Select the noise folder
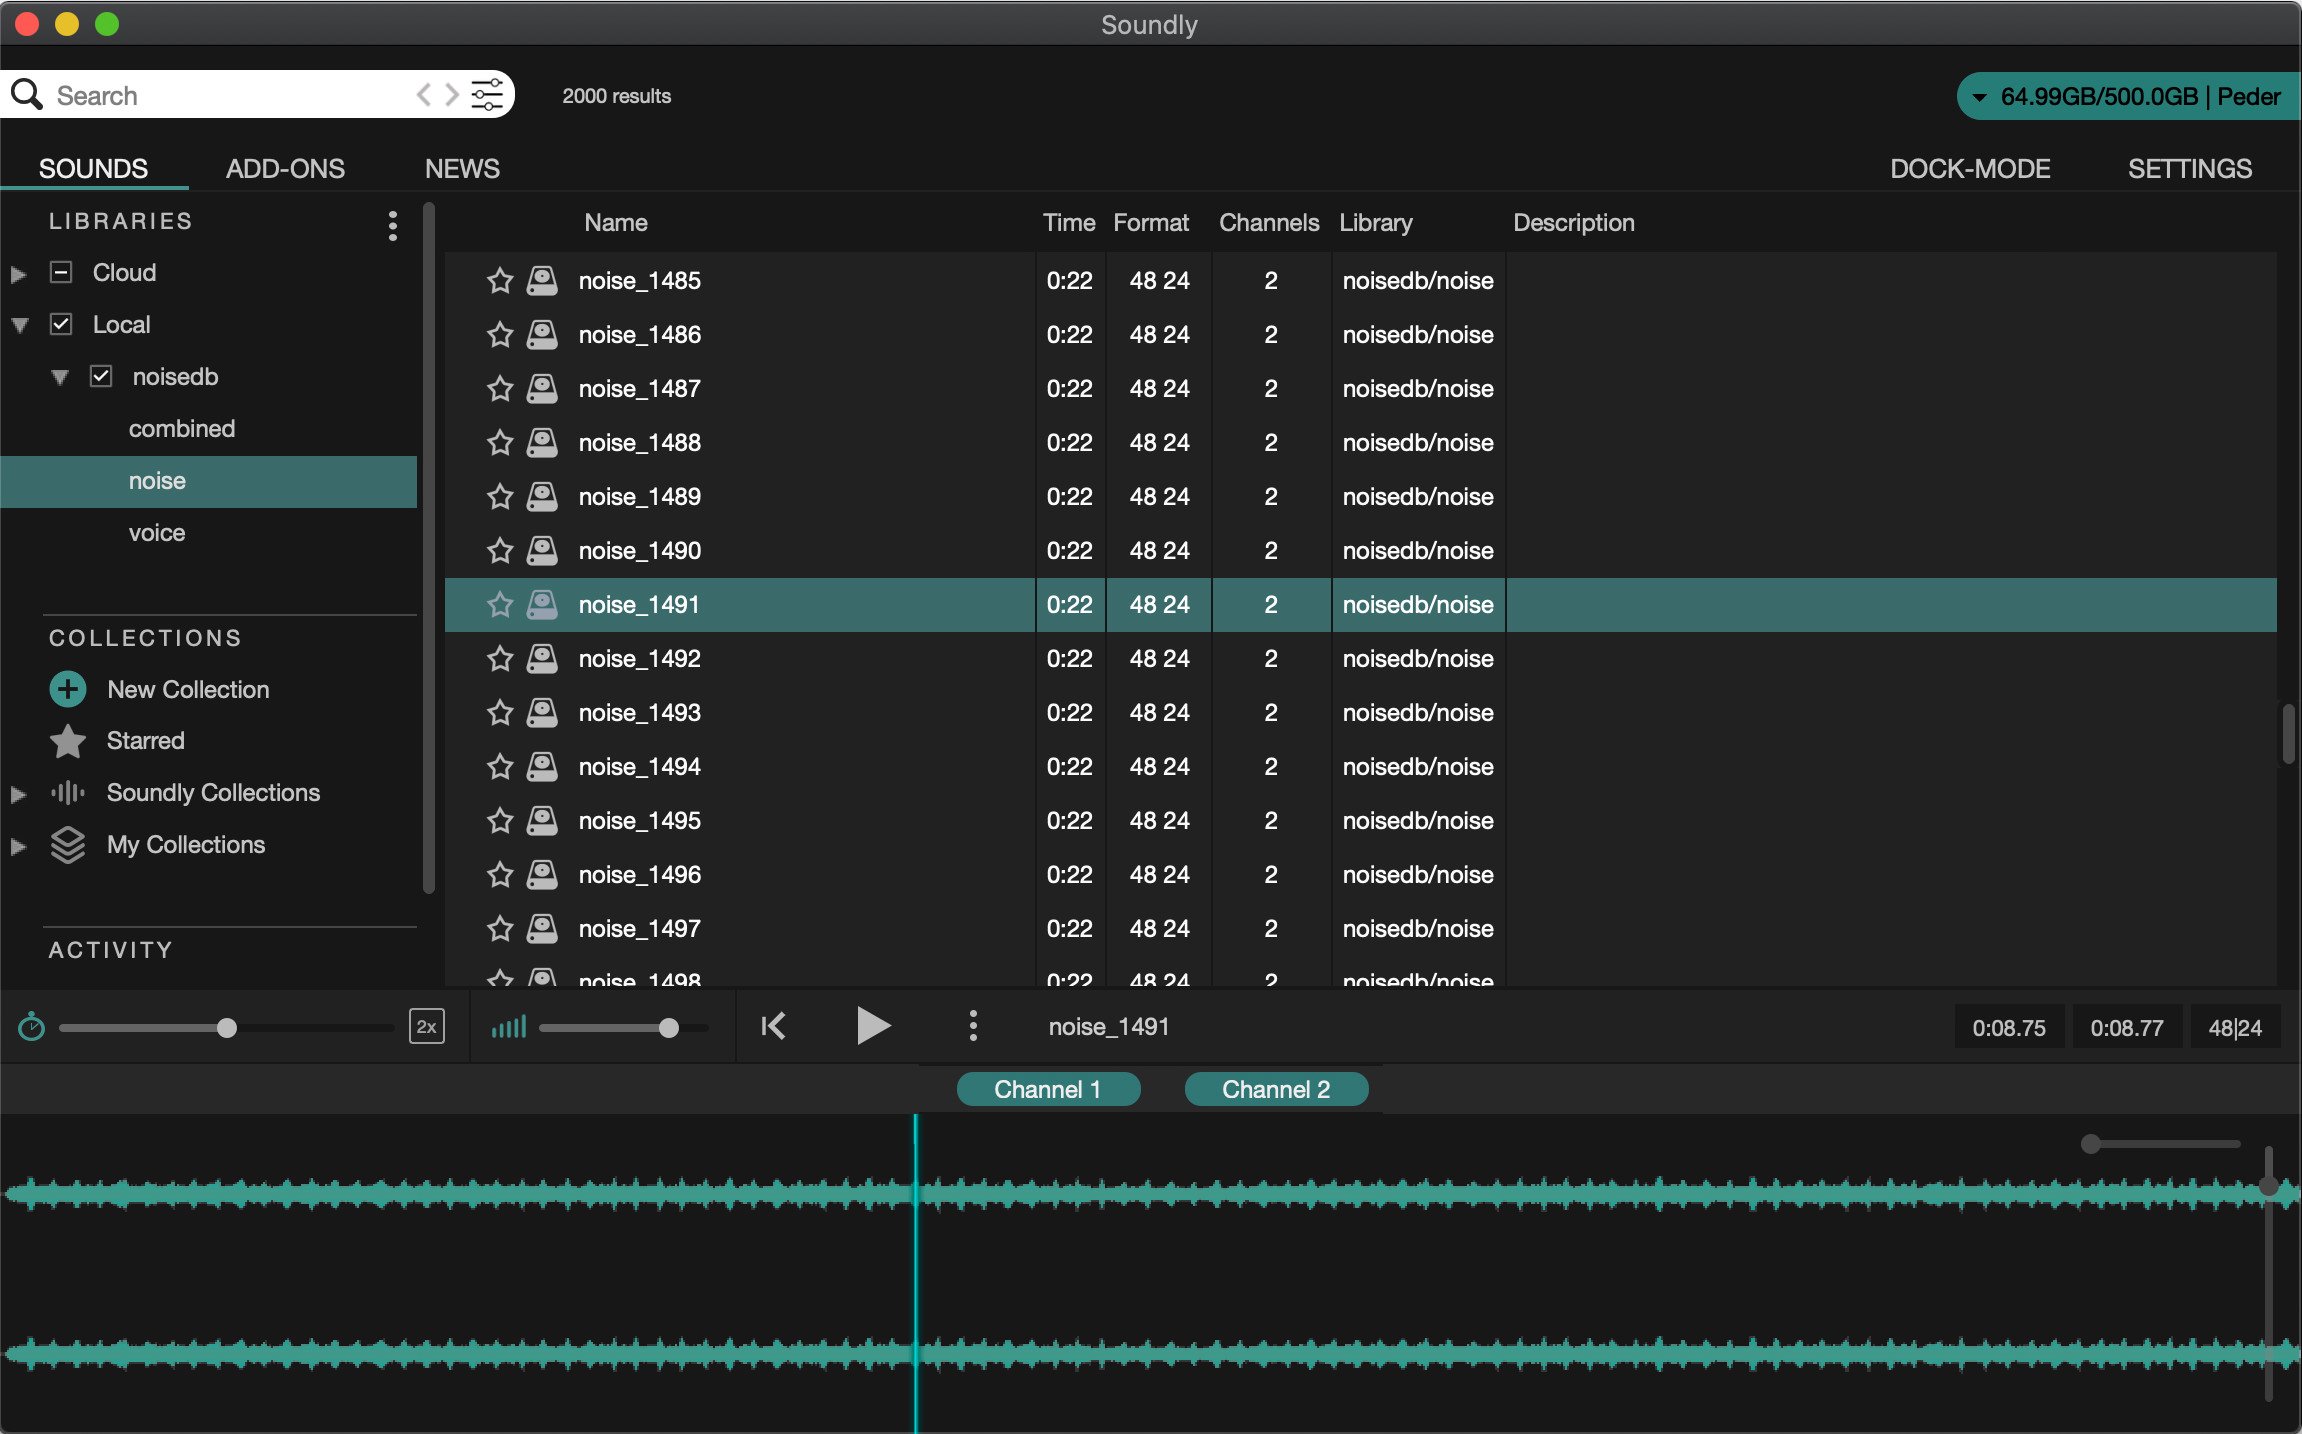Screen dimensions: 2302x1434 pyautogui.click(x=208, y=481)
